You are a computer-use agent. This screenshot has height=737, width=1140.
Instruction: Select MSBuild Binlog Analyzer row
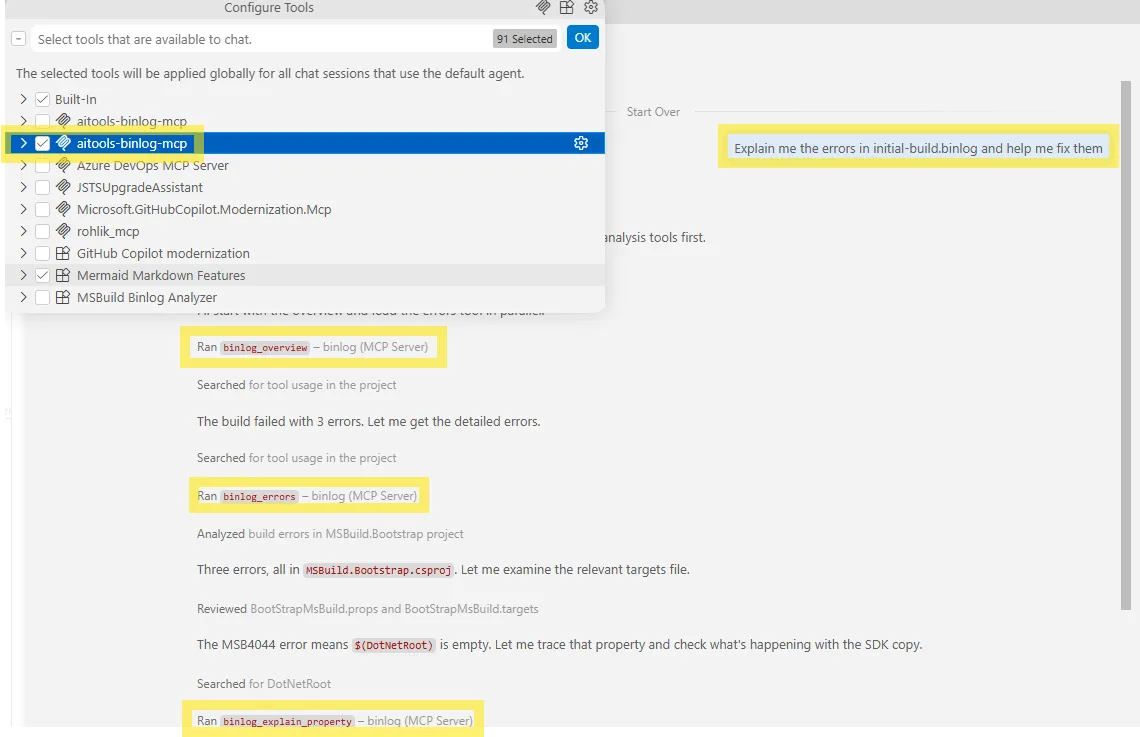(x=305, y=297)
